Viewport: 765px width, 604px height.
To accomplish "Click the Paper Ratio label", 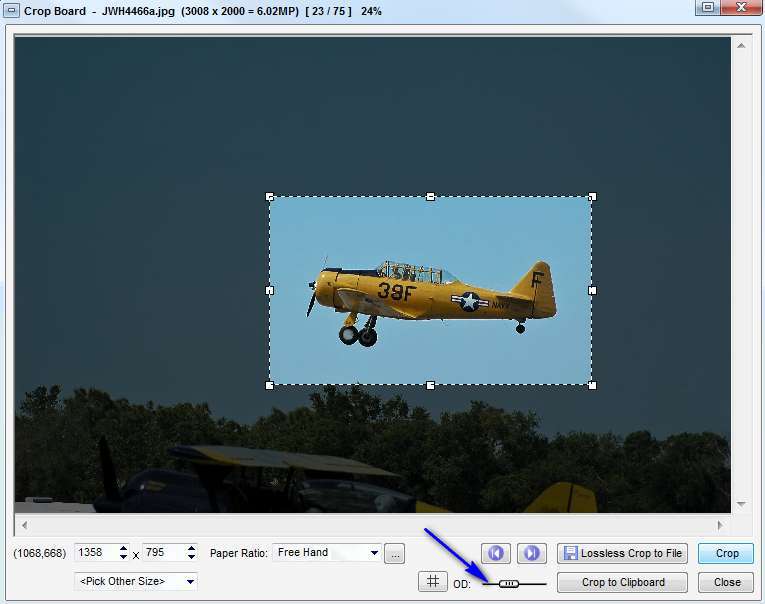I will pyautogui.click(x=239, y=553).
